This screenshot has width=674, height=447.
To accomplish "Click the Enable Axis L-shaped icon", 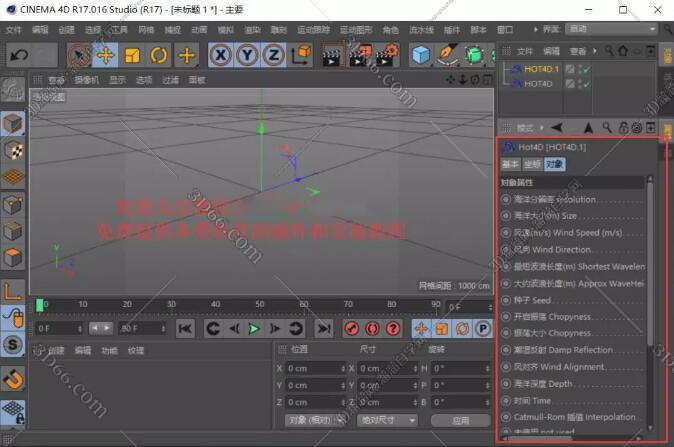I will [x=13, y=291].
